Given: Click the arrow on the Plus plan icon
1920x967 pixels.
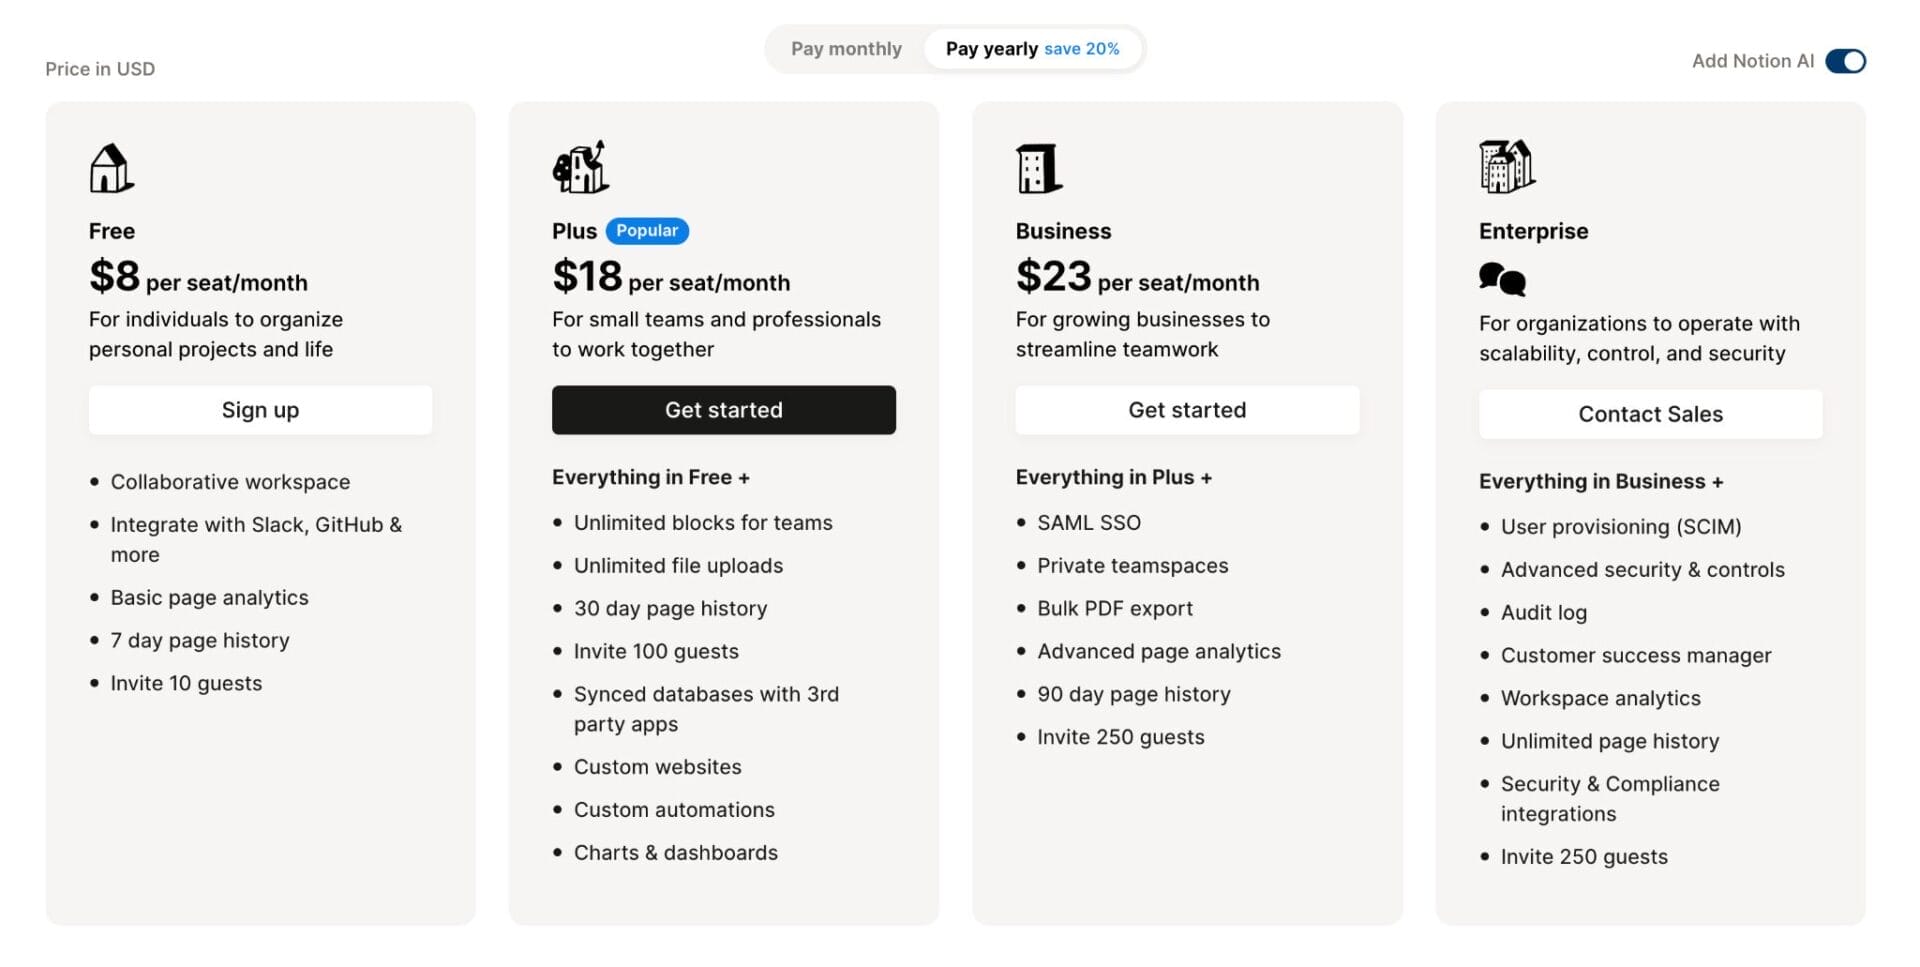Looking at the screenshot, I should (x=598, y=152).
